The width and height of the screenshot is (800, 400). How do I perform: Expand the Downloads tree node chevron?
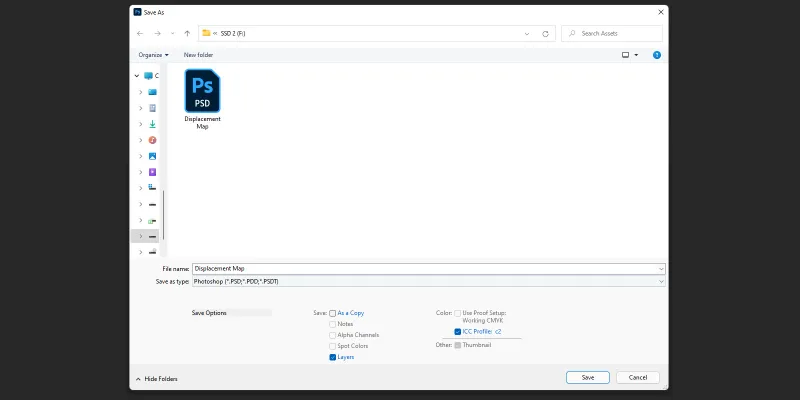[141, 124]
